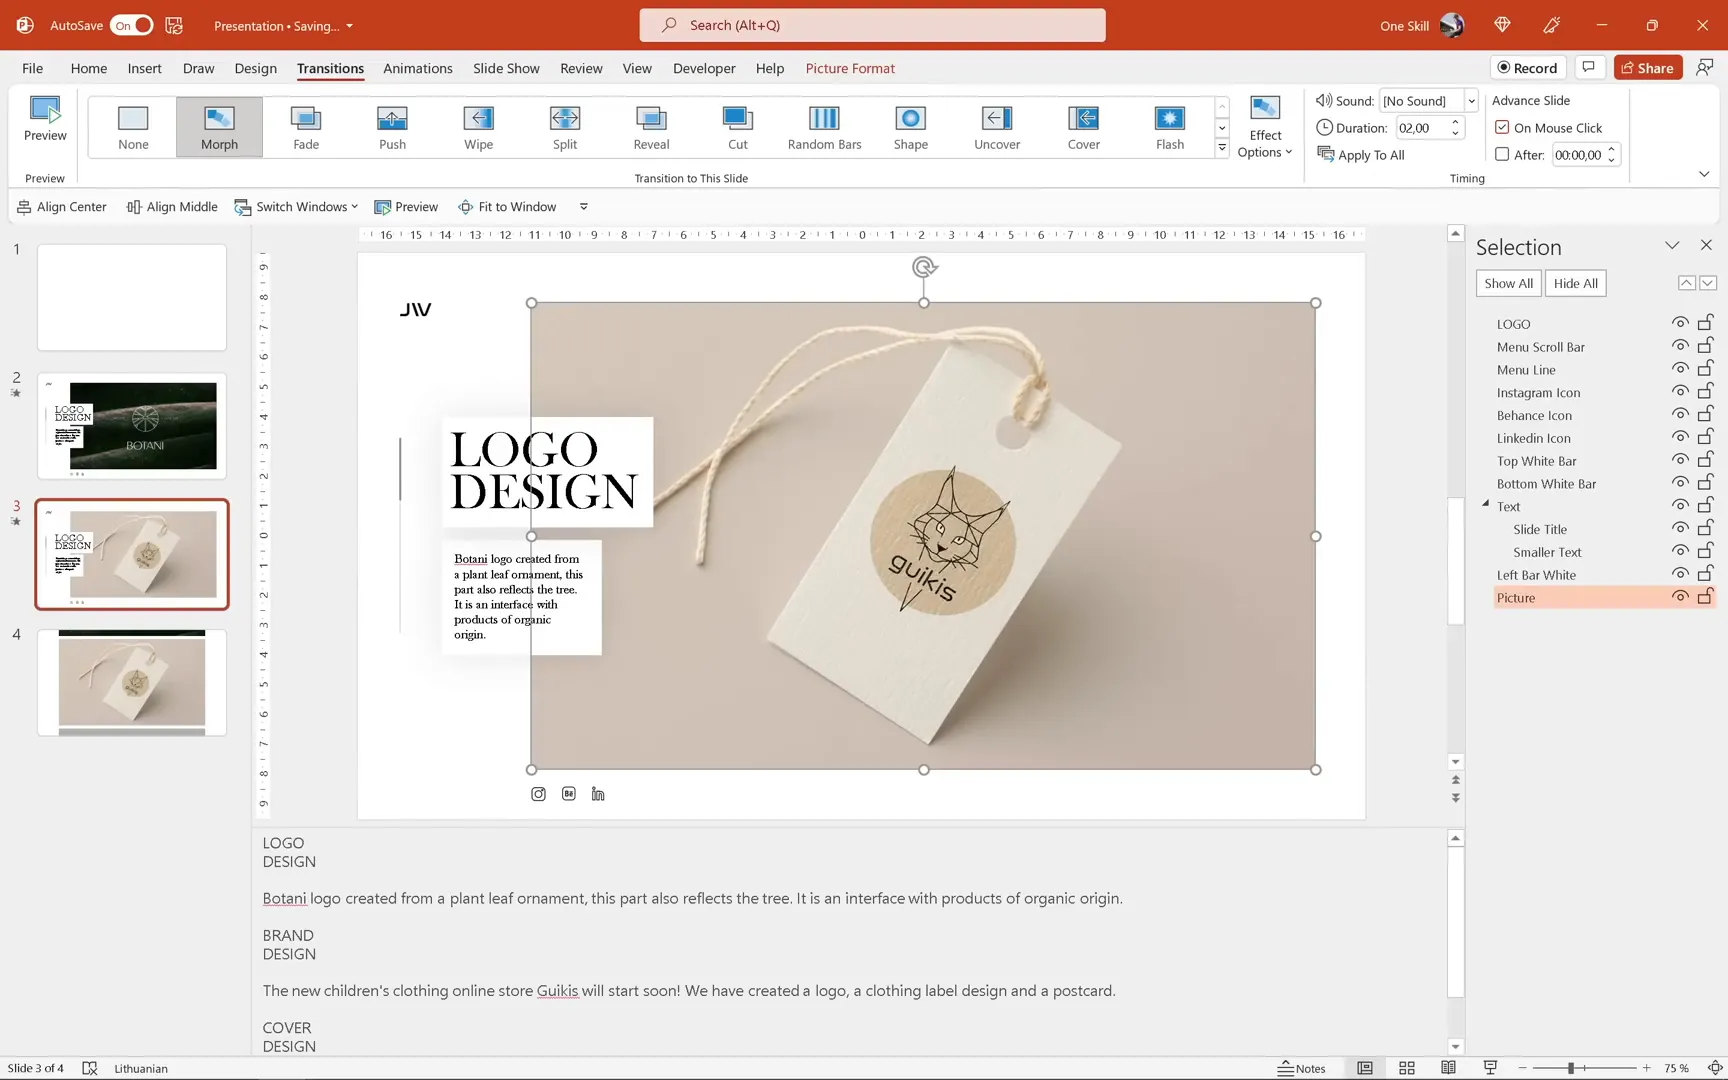Apply the Fade transition
Screen dimensions: 1728x1080
pyautogui.click(x=306, y=127)
